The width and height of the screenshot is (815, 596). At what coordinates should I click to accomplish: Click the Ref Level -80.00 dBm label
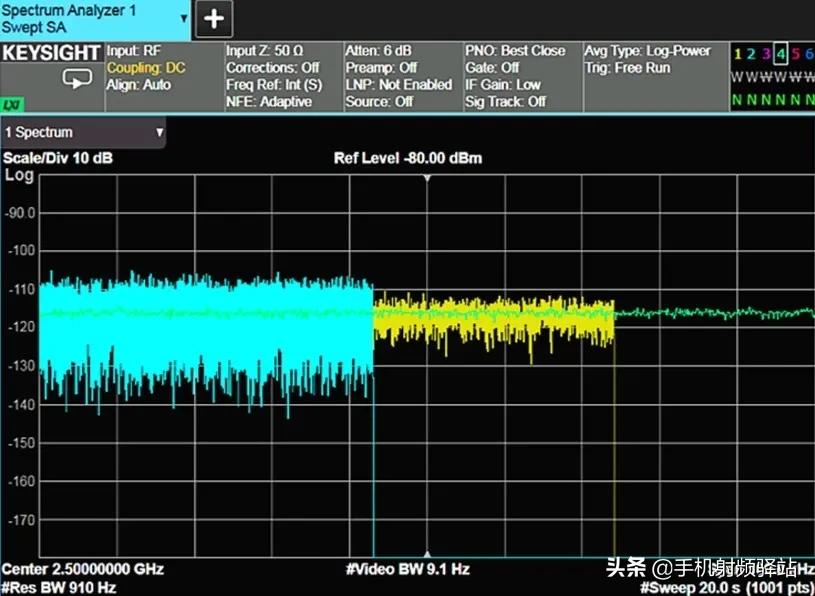(408, 158)
